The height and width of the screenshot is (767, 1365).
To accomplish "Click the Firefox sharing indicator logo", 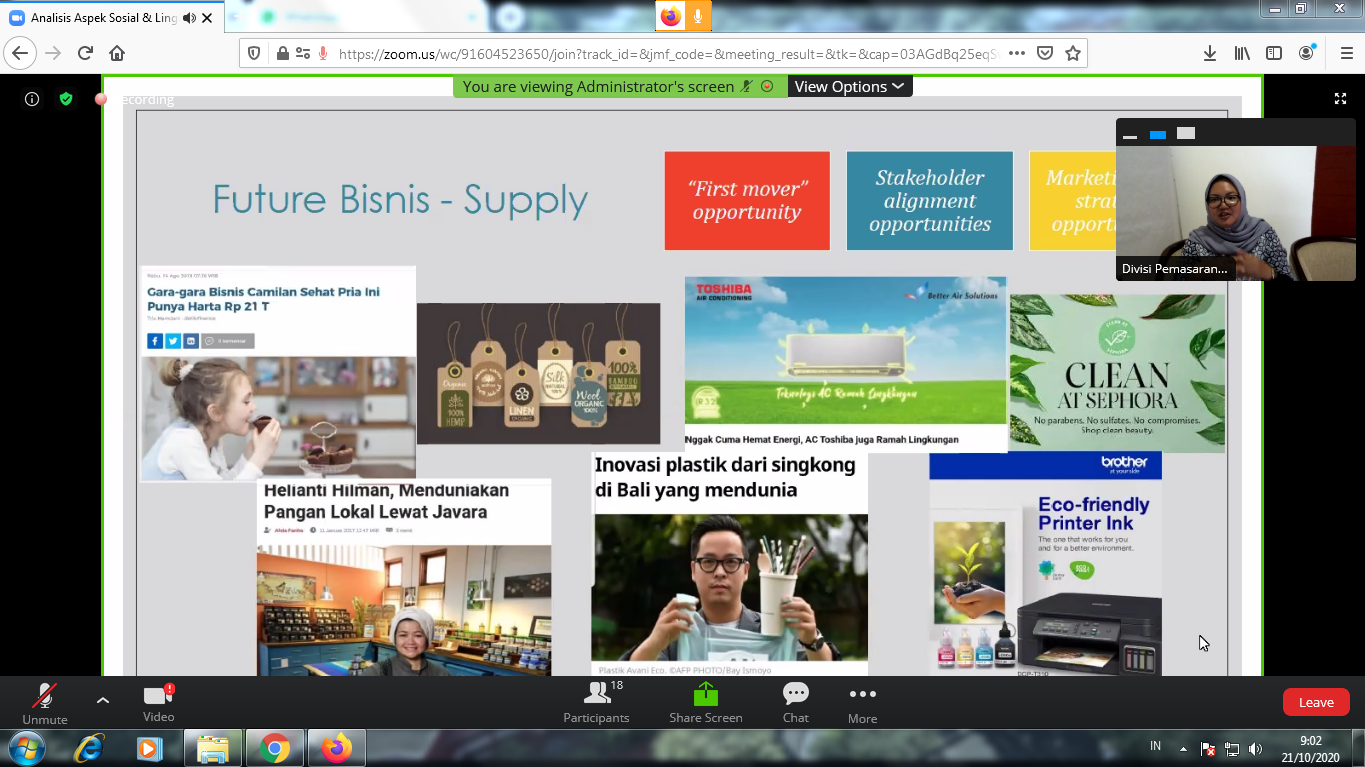I will [x=671, y=16].
